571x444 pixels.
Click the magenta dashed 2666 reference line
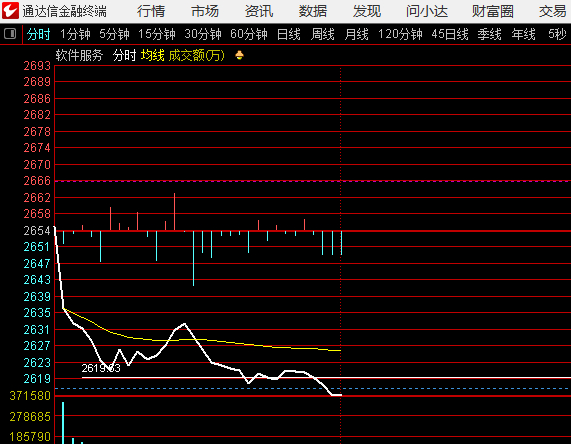click(x=312, y=181)
